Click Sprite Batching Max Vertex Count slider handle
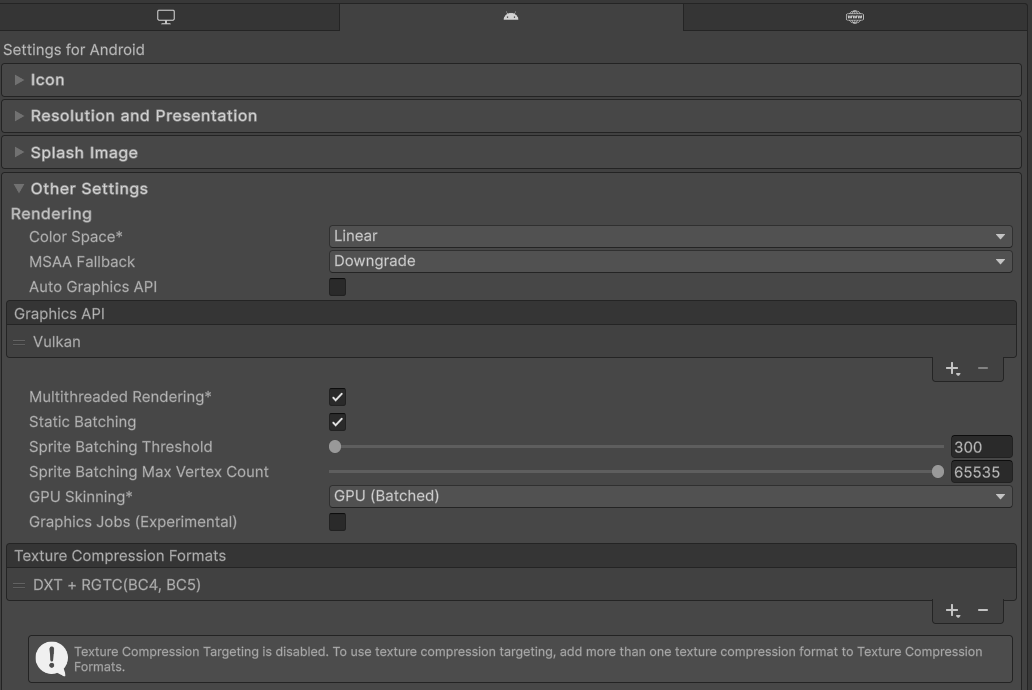 (938, 472)
